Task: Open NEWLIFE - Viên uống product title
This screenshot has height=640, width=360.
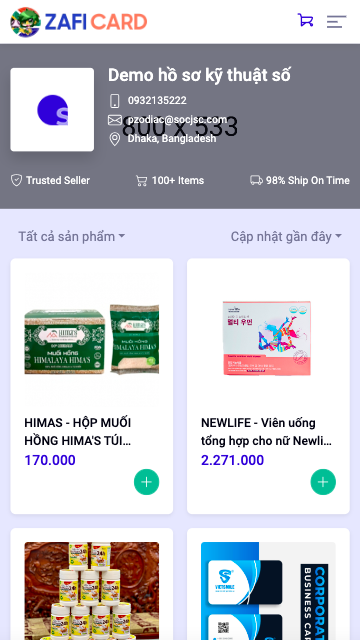Action: [267, 432]
